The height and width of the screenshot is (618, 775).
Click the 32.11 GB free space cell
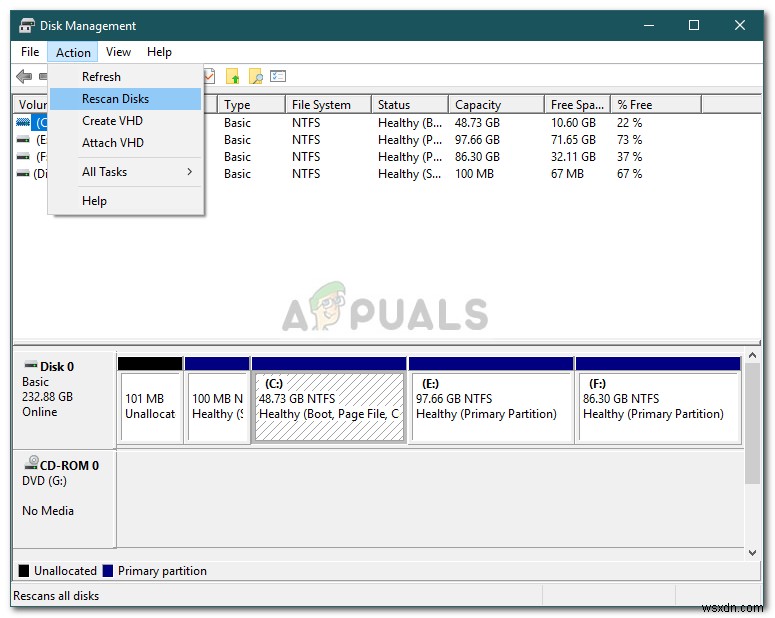pos(573,157)
